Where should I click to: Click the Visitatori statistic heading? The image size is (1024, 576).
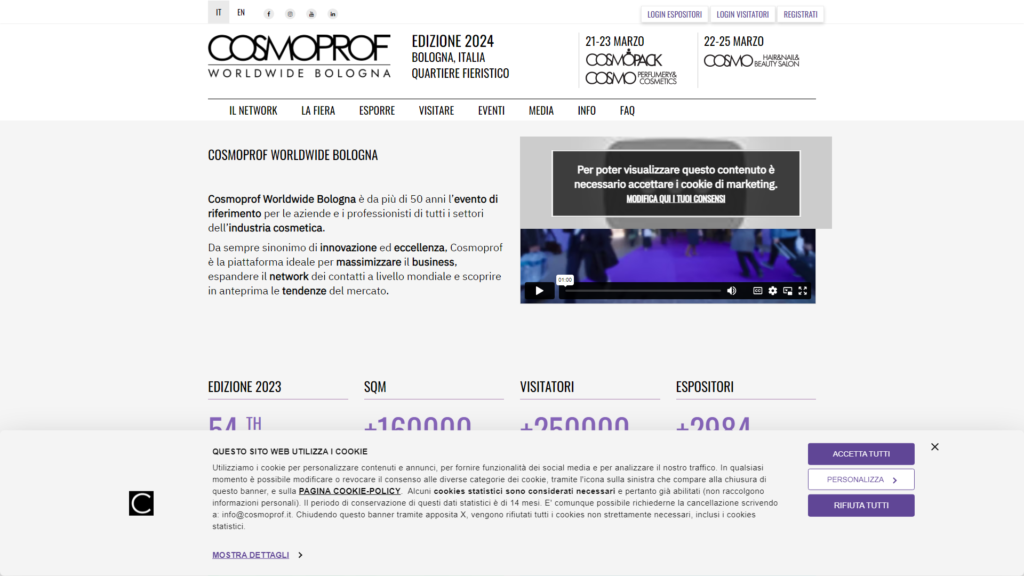point(547,387)
